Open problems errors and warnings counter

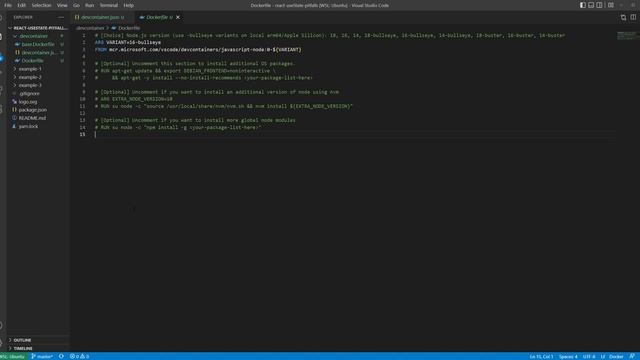[x=79, y=356]
